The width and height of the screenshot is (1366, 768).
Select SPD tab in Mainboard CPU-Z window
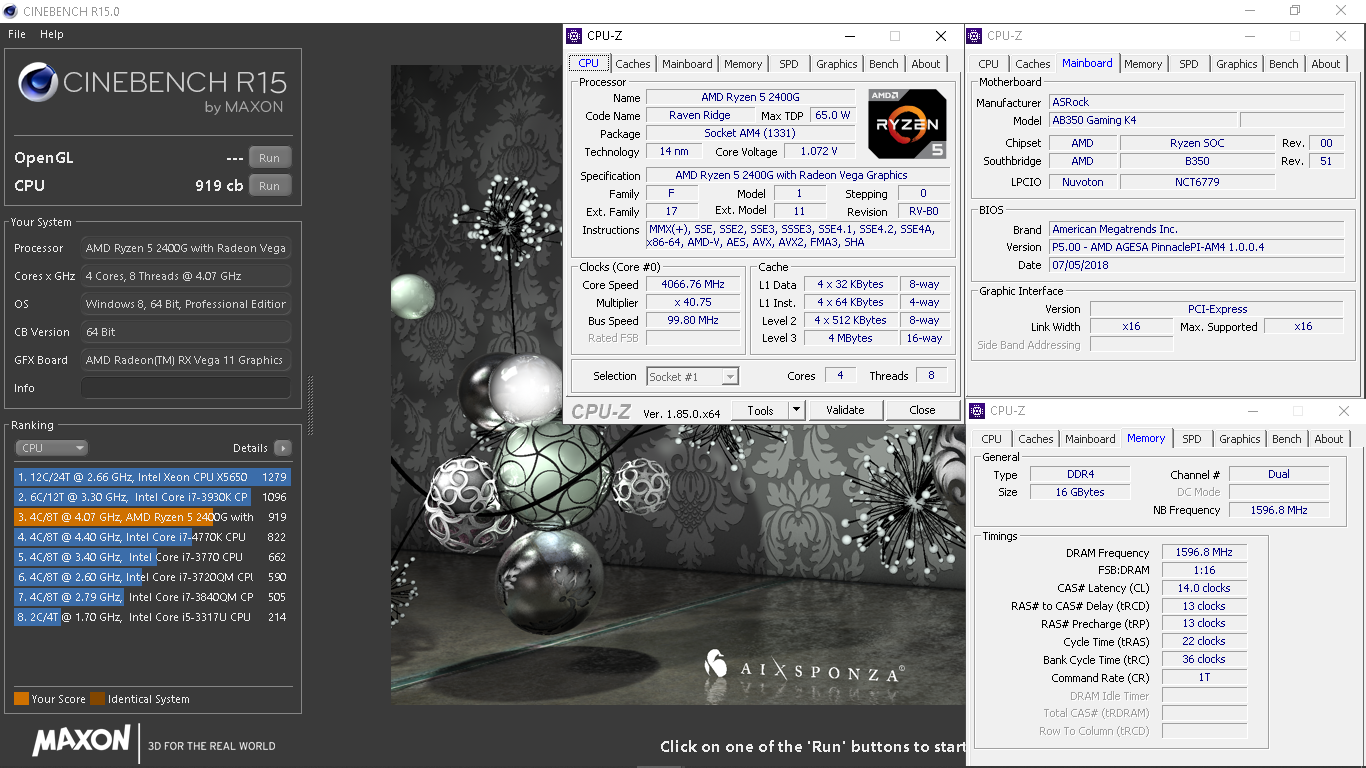[x=1189, y=64]
